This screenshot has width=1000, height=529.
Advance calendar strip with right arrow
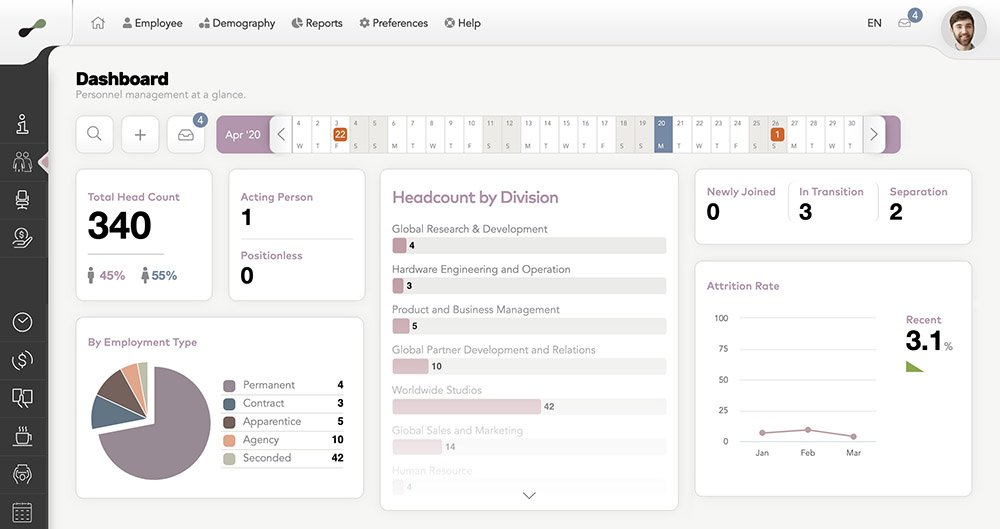[873, 134]
